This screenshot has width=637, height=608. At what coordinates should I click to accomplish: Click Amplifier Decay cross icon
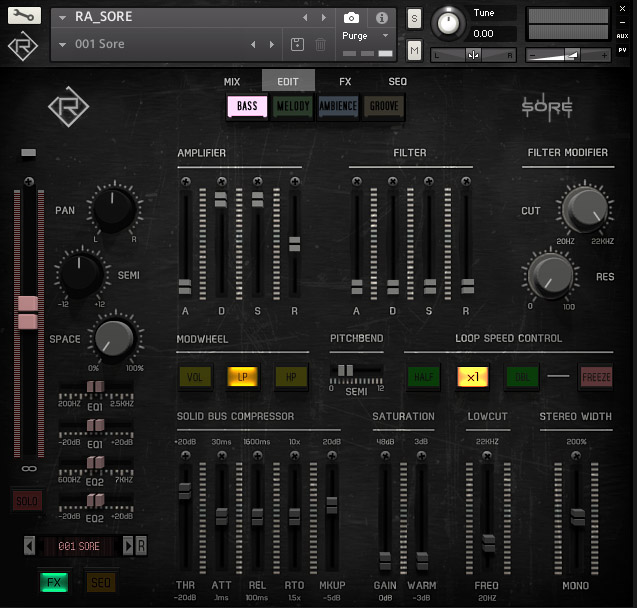coord(221,181)
